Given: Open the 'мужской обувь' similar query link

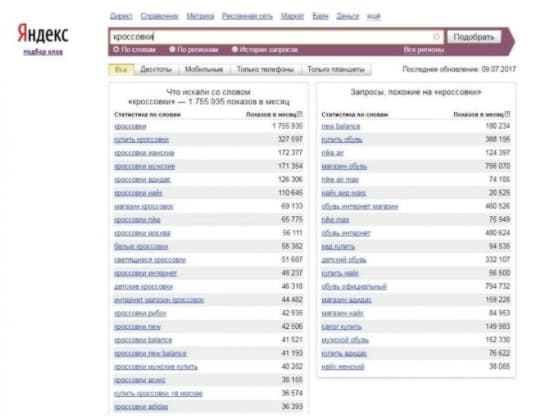Looking at the screenshot, I should coord(345,340).
